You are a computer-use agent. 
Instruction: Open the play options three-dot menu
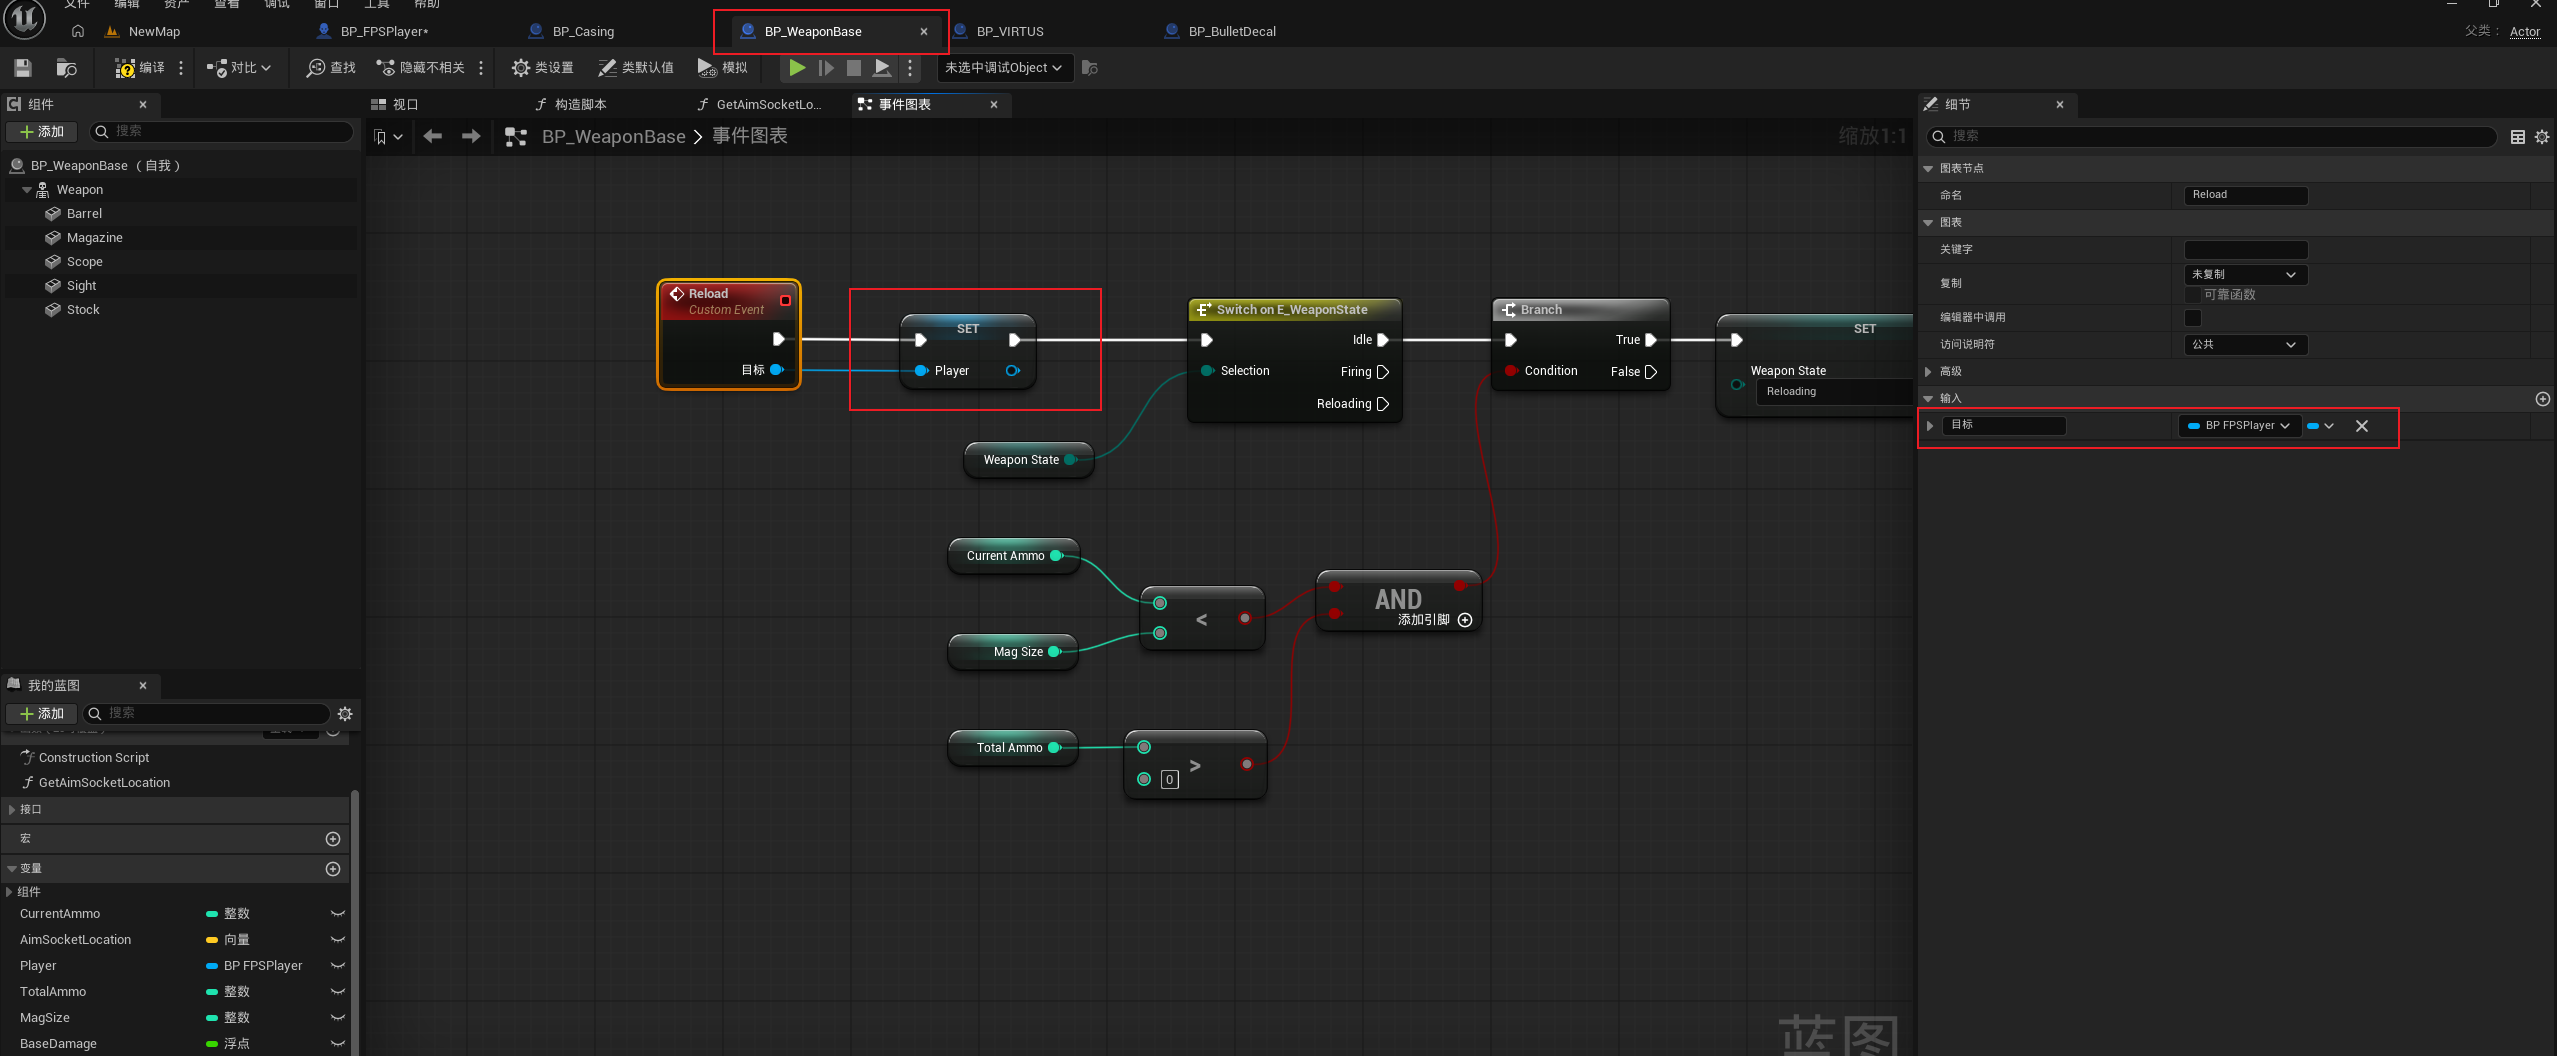[x=910, y=68]
